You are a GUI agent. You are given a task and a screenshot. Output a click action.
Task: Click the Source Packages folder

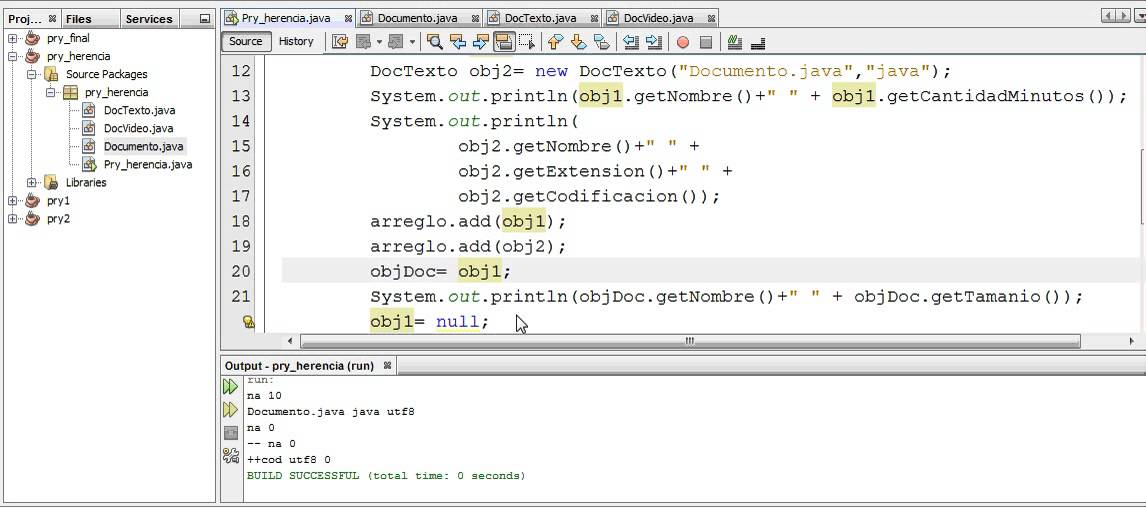[107, 74]
